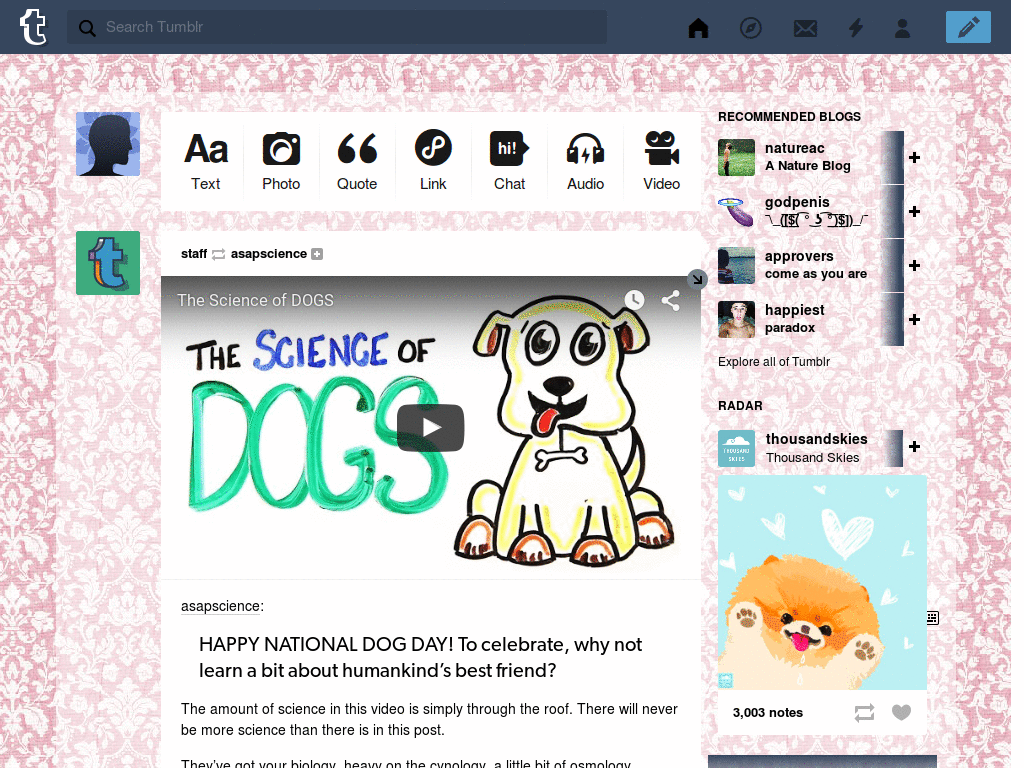1024x768 pixels.
Task: Click the Watch later clock icon
Action: pos(634,300)
